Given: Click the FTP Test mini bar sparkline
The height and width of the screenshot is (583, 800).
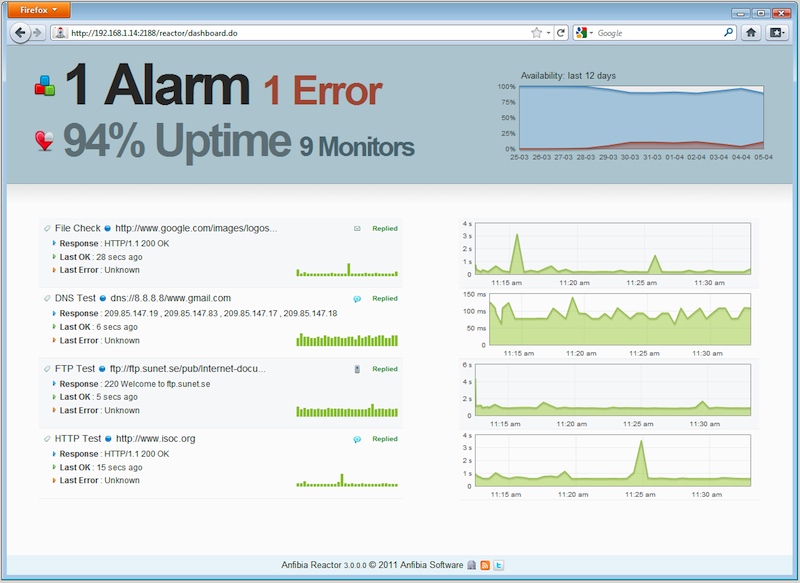Looking at the screenshot, I should pos(347,410).
